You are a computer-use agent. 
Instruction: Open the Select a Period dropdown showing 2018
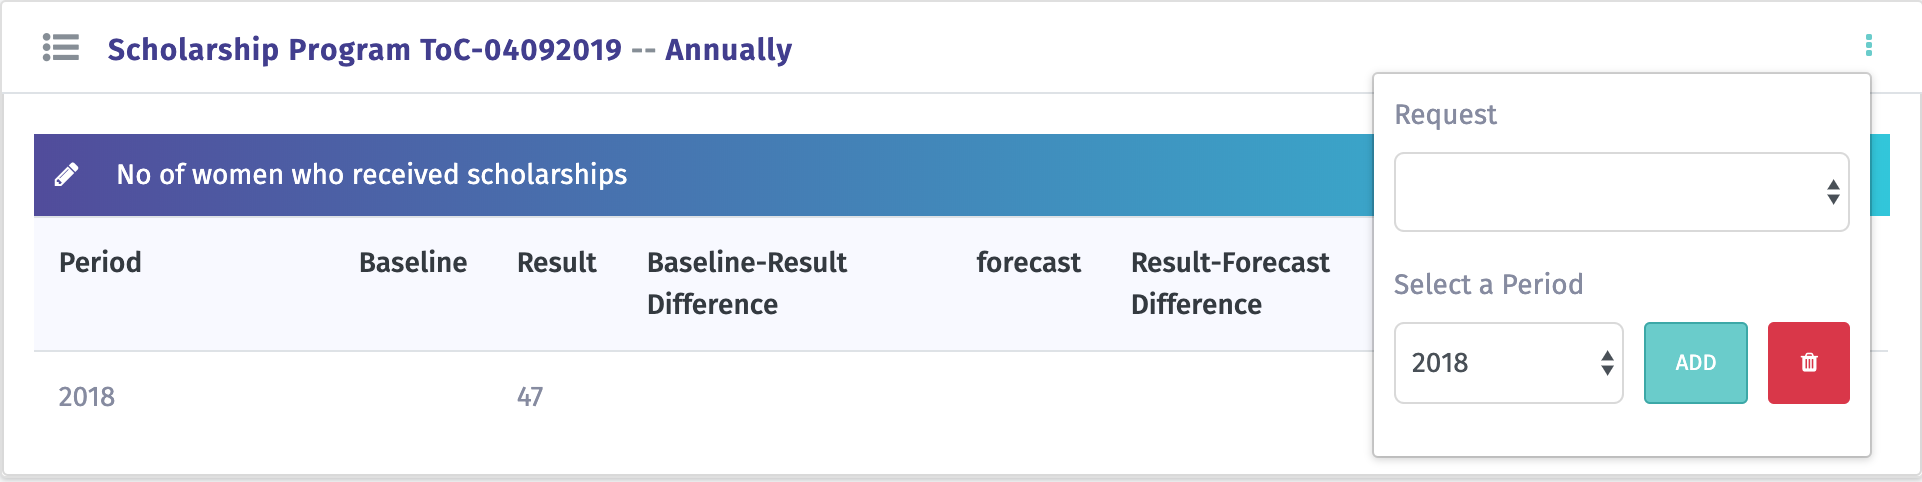(1508, 363)
